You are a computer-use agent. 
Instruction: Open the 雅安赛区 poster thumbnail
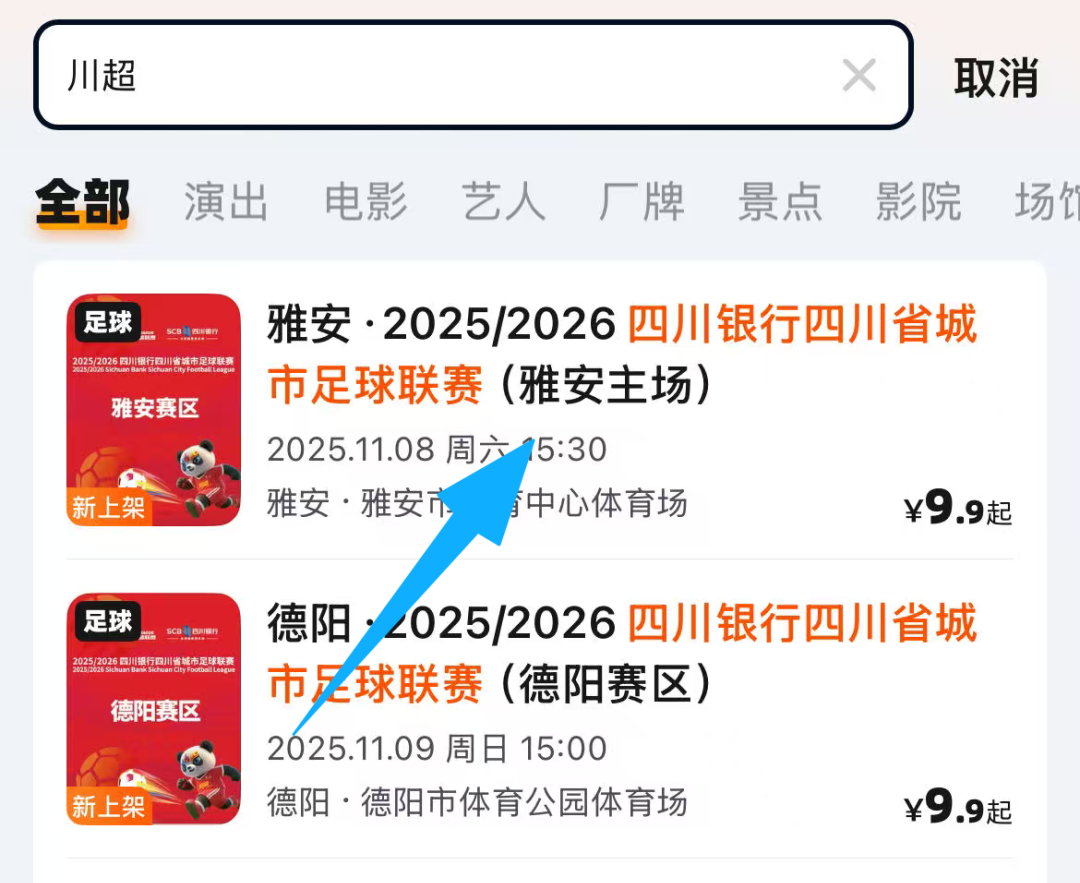pos(154,410)
